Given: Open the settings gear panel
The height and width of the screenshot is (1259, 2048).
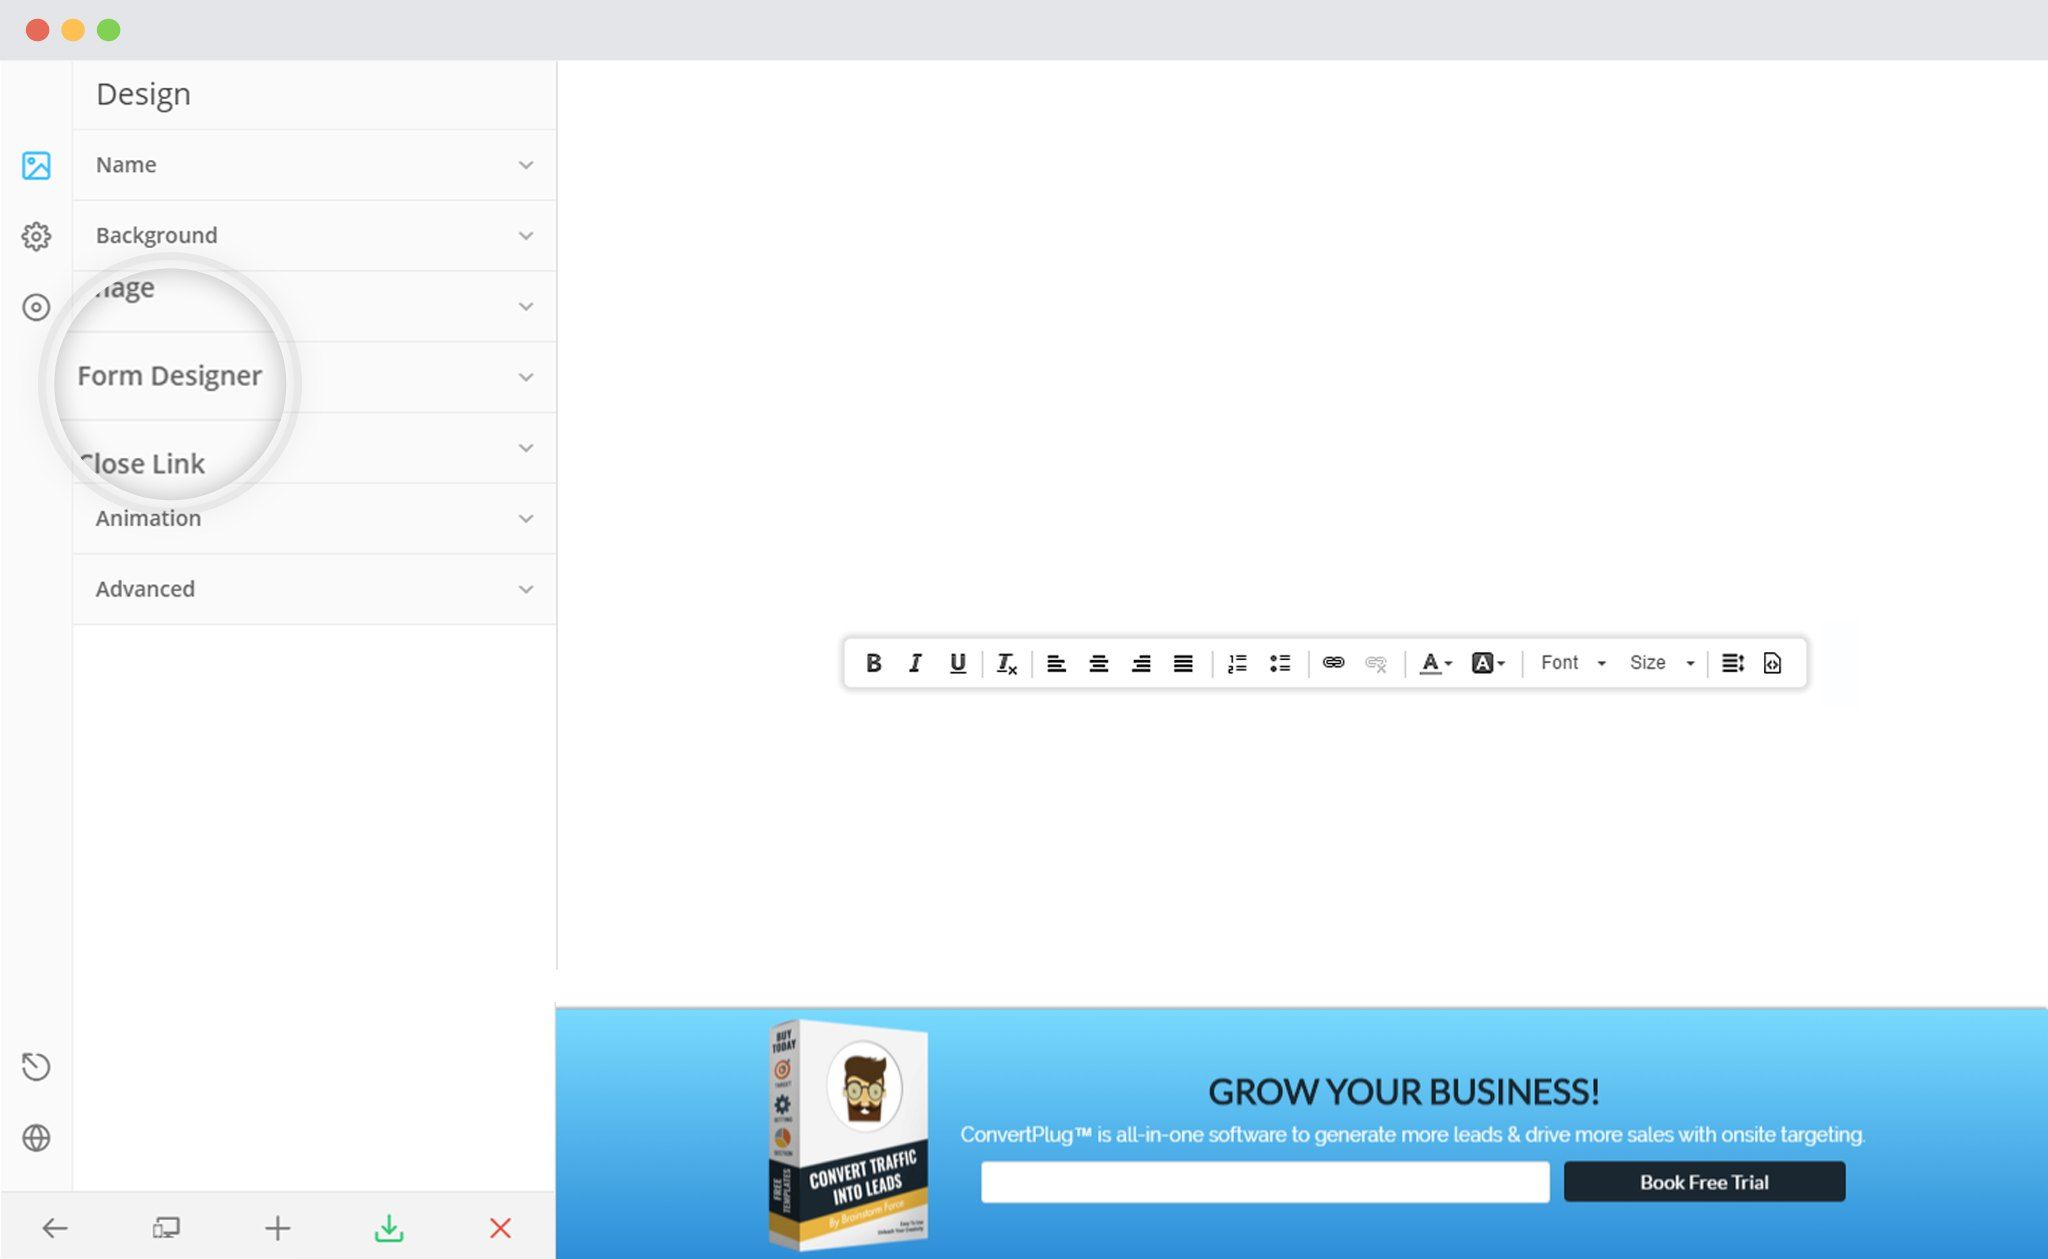Looking at the screenshot, I should pyautogui.click(x=36, y=236).
